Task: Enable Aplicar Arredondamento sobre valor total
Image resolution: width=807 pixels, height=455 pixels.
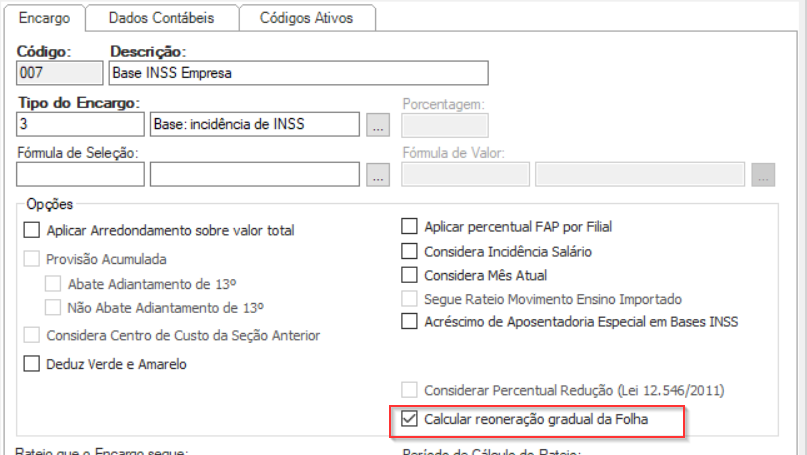Action: [x=31, y=231]
